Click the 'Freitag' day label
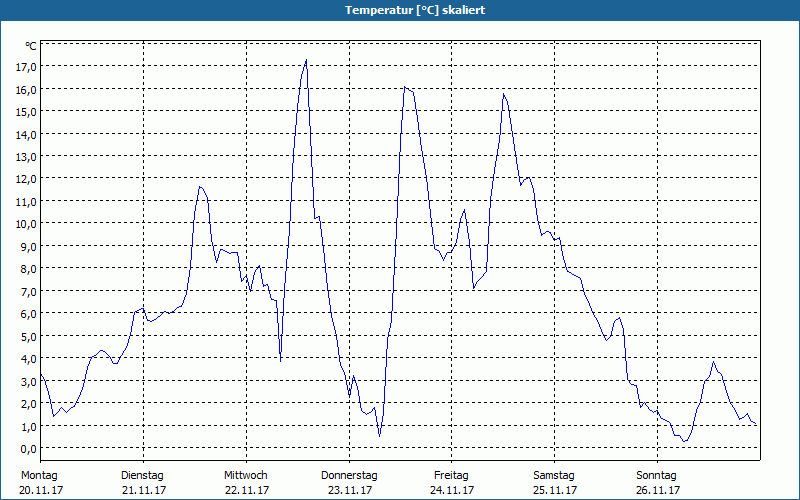Image resolution: width=800 pixels, height=500 pixels. tap(451, 476)
